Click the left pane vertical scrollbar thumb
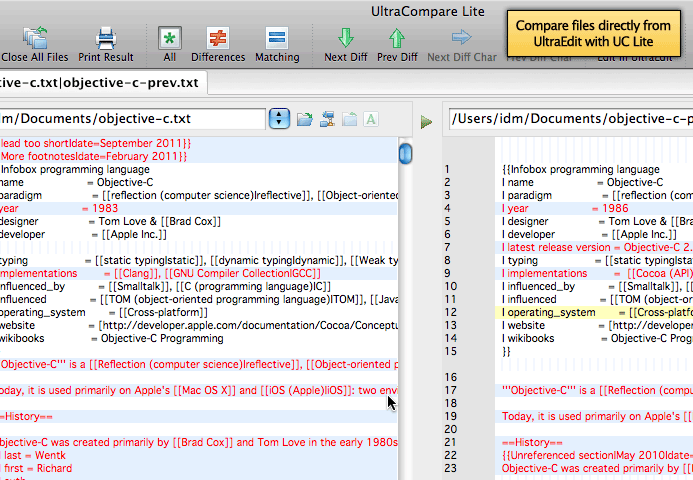The image size is (693, 480). click(405, 153)
